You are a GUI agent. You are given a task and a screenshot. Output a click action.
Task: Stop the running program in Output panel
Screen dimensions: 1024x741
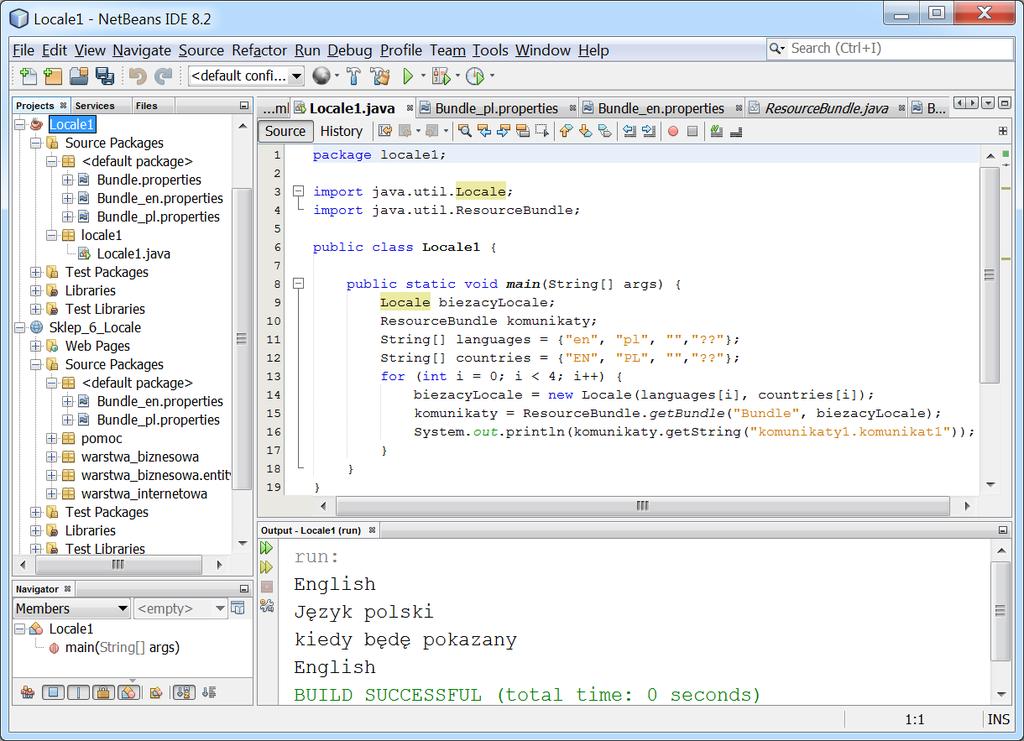pos(266,587)
